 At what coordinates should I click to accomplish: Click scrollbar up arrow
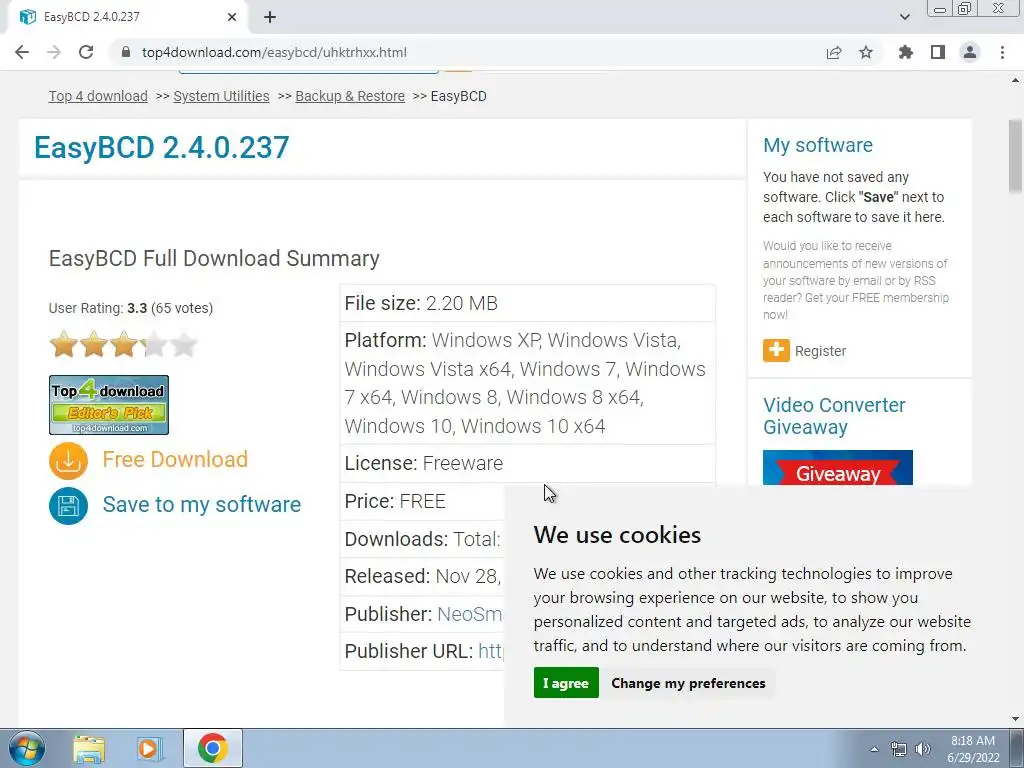pos(1015,80)
